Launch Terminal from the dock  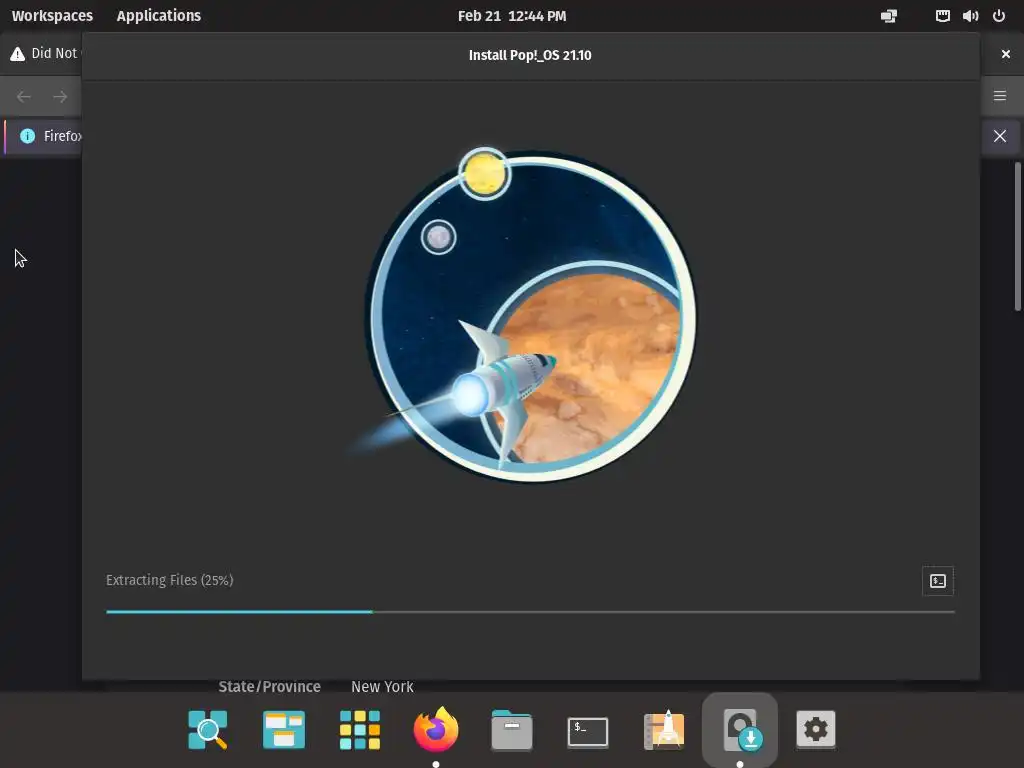click(x=588, y=731)
